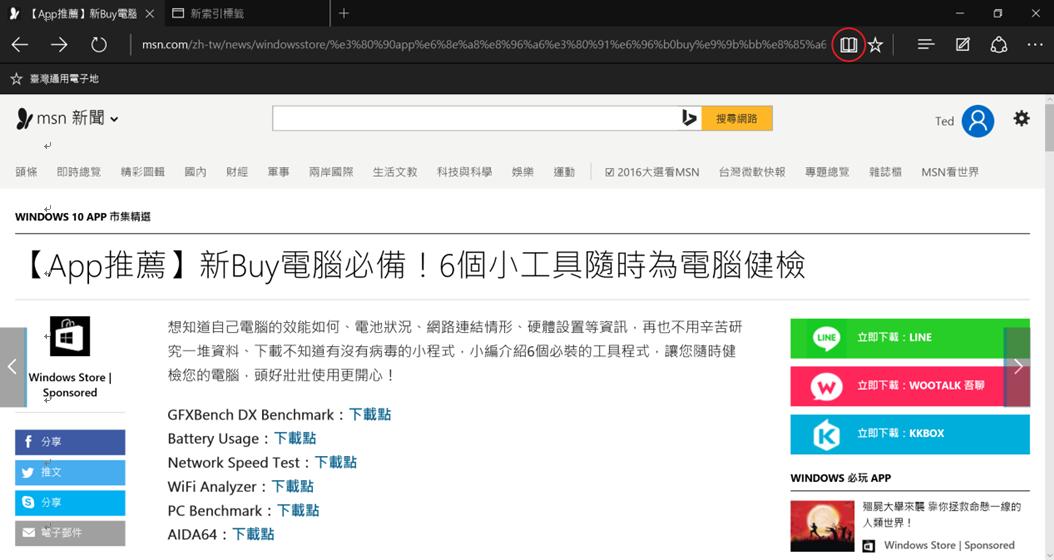The width and height of the screenshot is (1054, 560).
Task: Open the 科技與科學 category
Action: click(x=464, y=172)
